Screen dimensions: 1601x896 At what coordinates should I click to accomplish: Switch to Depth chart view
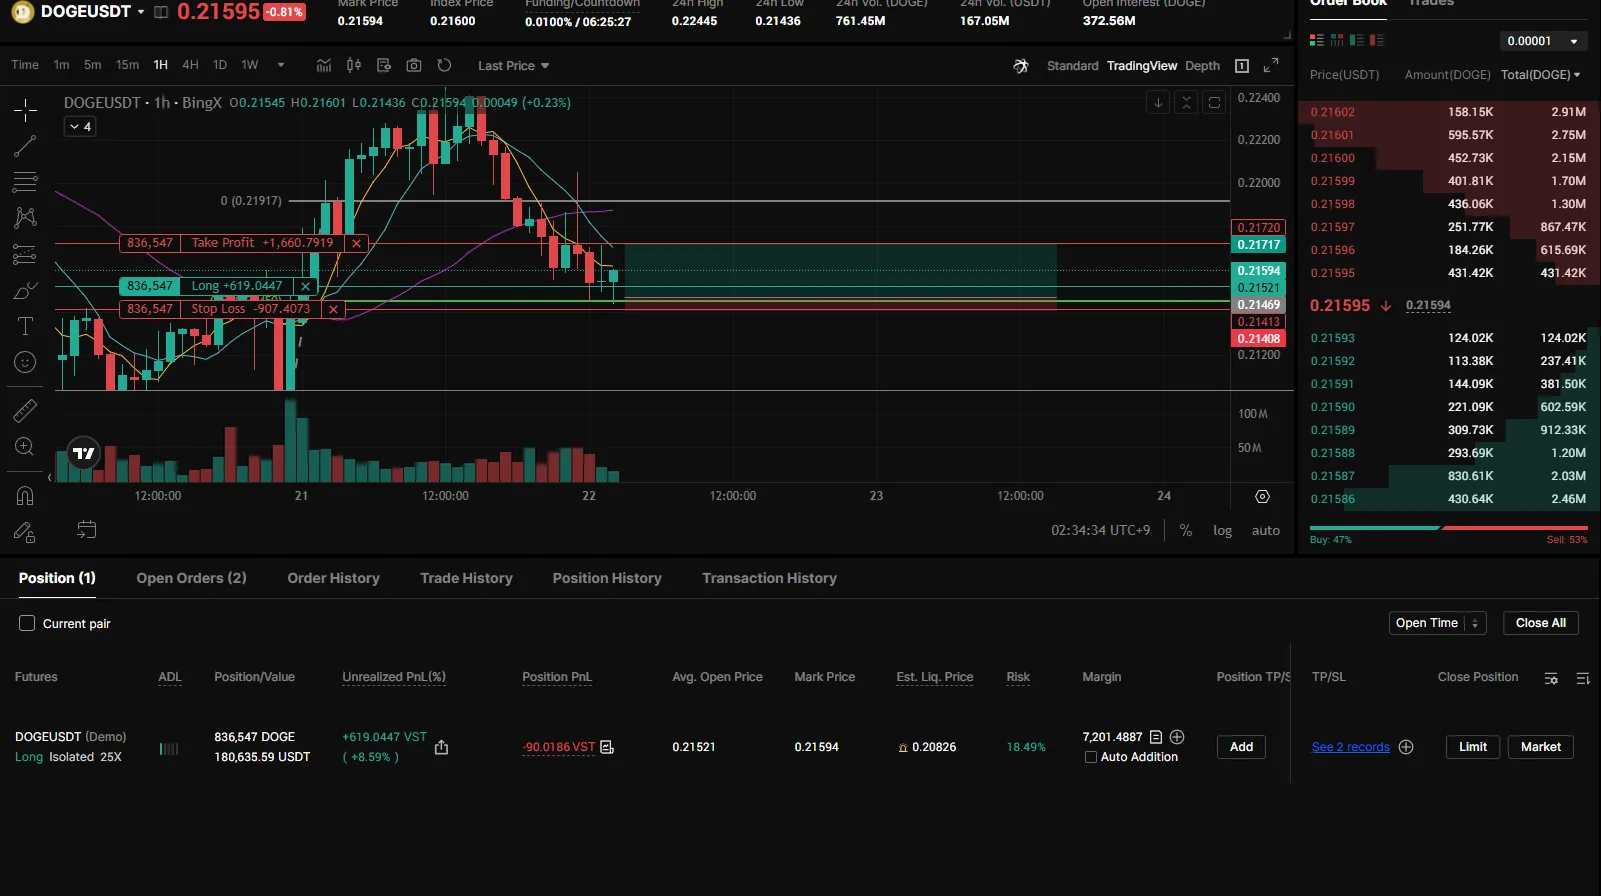[x=1202, y=66]
